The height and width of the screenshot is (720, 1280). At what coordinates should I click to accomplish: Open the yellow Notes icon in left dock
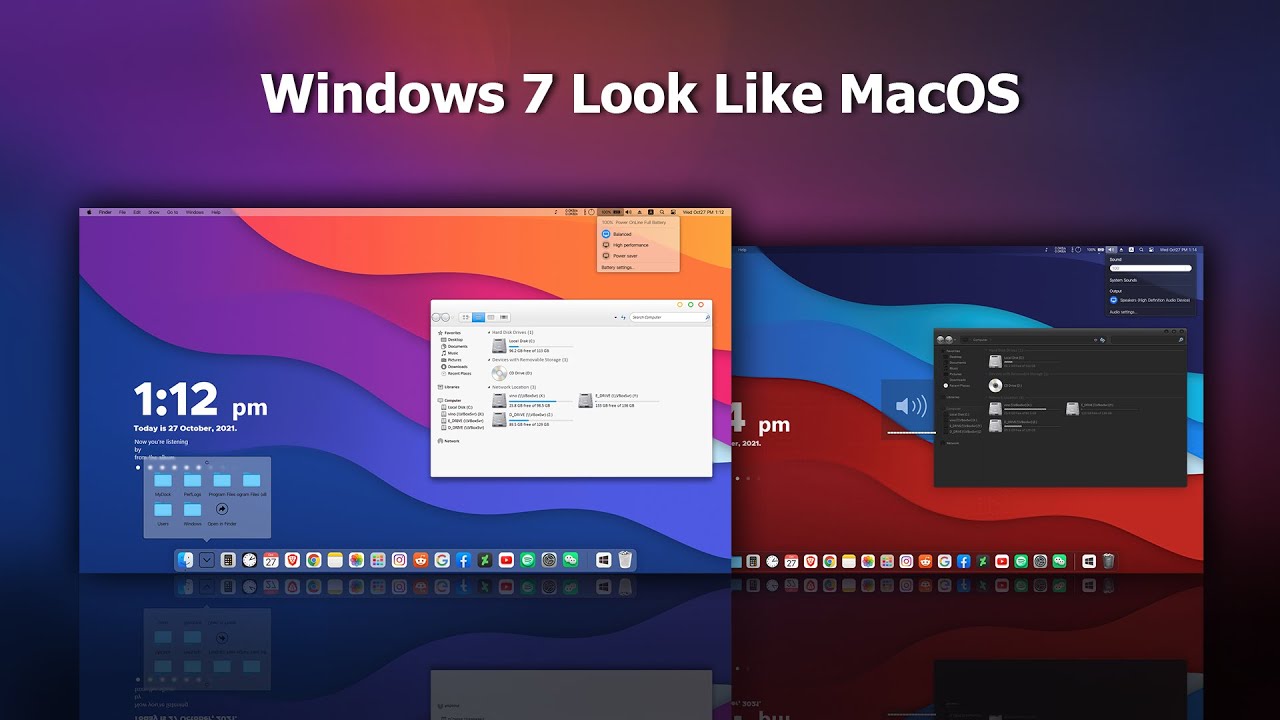335,560
